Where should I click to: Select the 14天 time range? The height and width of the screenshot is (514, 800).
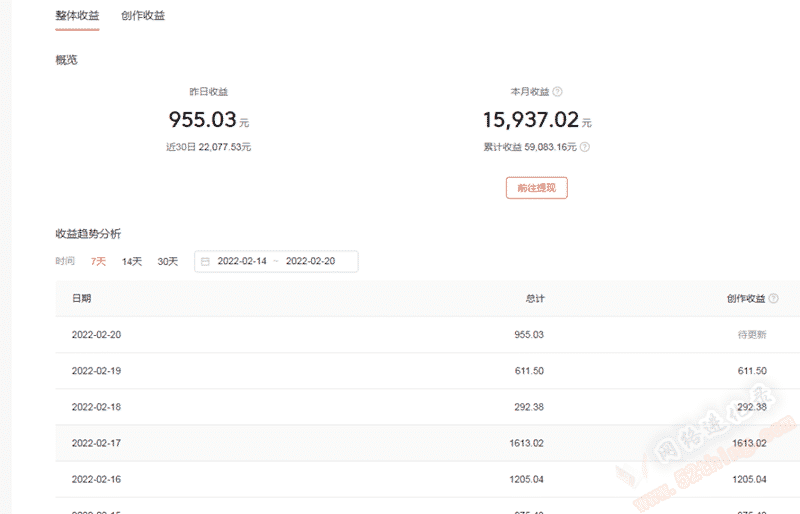132,261
